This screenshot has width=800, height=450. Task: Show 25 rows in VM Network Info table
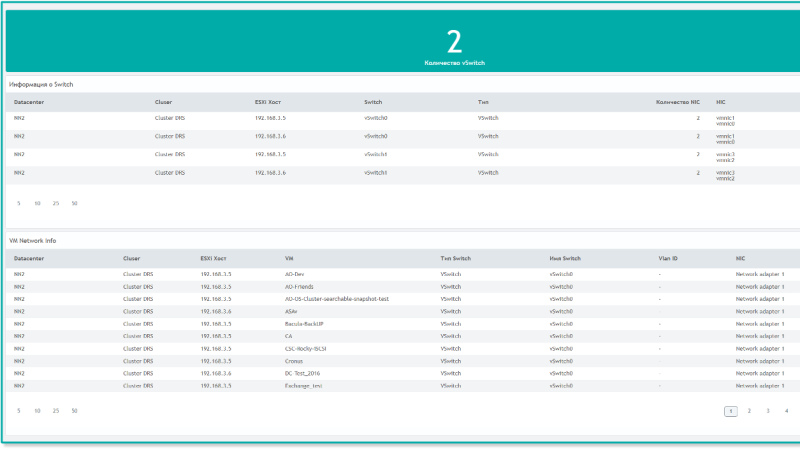point(56,411)
